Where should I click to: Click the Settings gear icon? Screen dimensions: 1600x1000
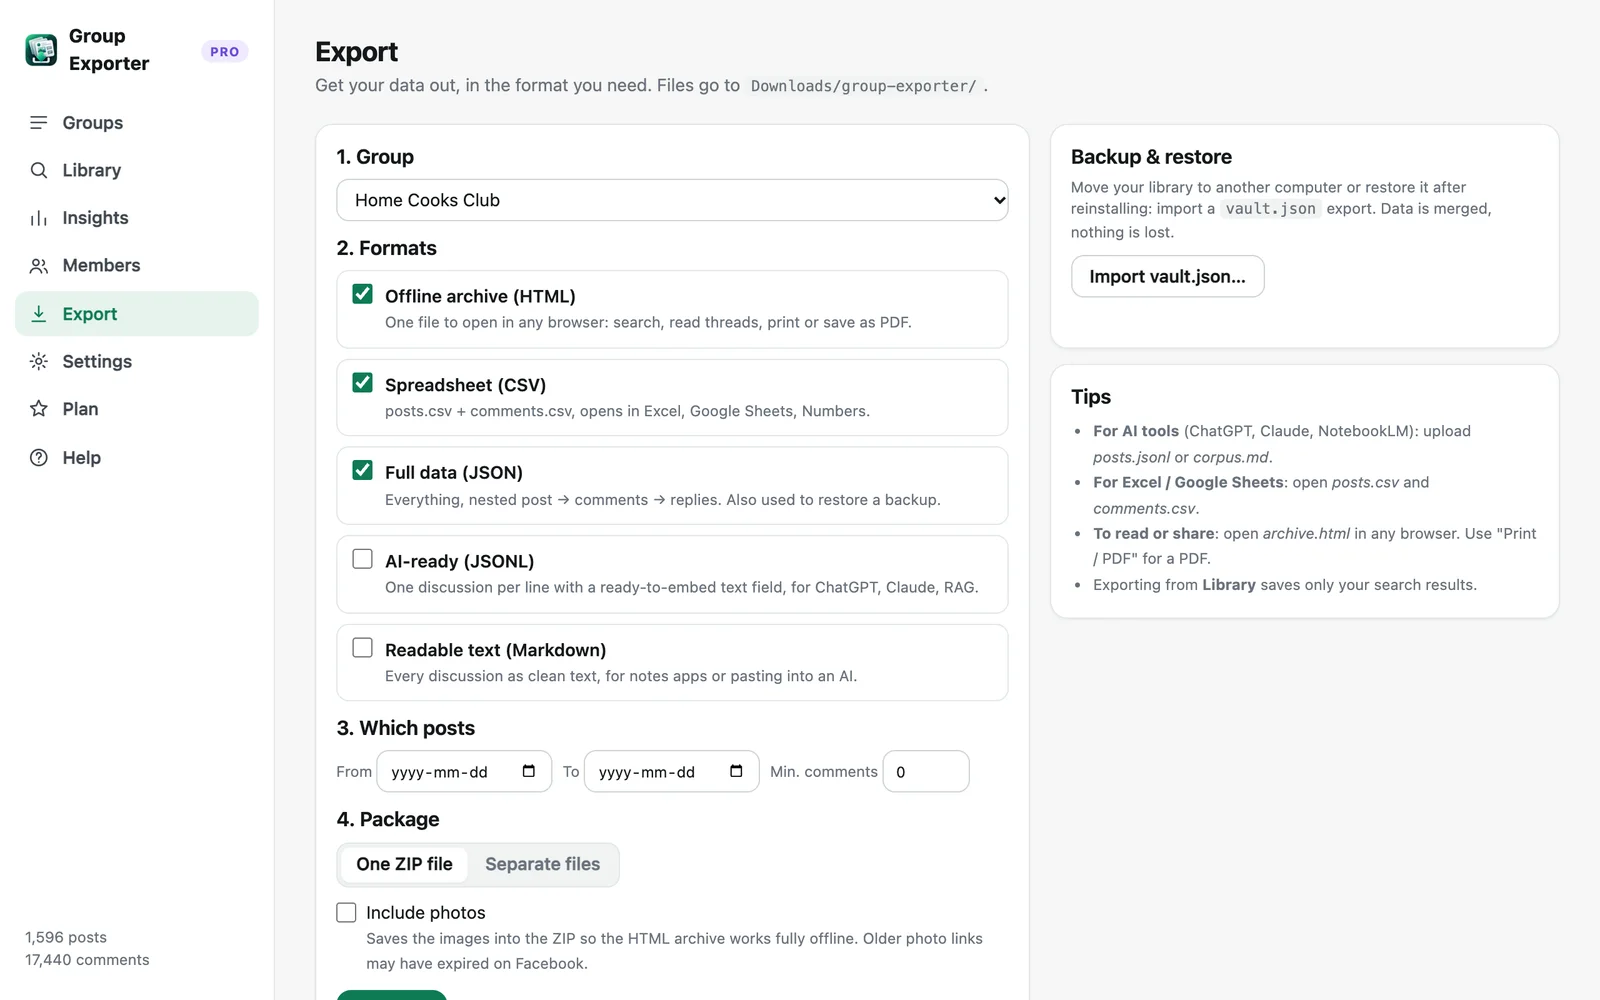(39, 361)
